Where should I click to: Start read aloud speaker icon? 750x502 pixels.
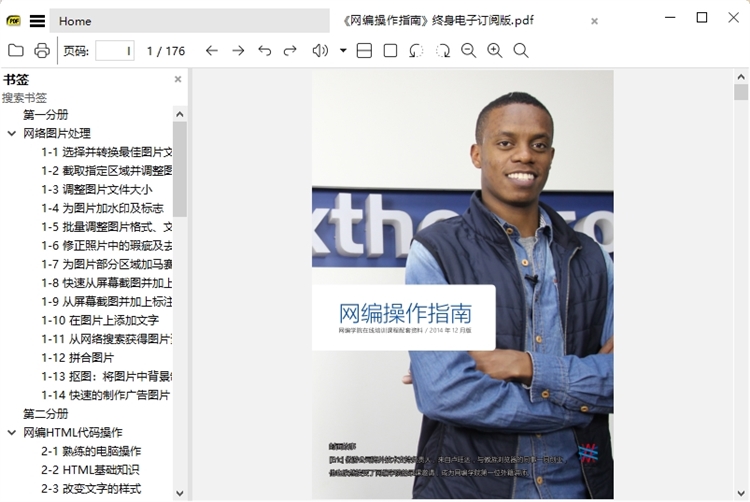tap(320, 51)
